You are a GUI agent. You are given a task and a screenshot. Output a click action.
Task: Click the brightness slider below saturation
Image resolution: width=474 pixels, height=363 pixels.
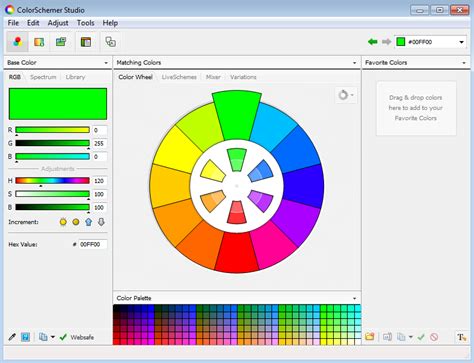click(52, 207)
